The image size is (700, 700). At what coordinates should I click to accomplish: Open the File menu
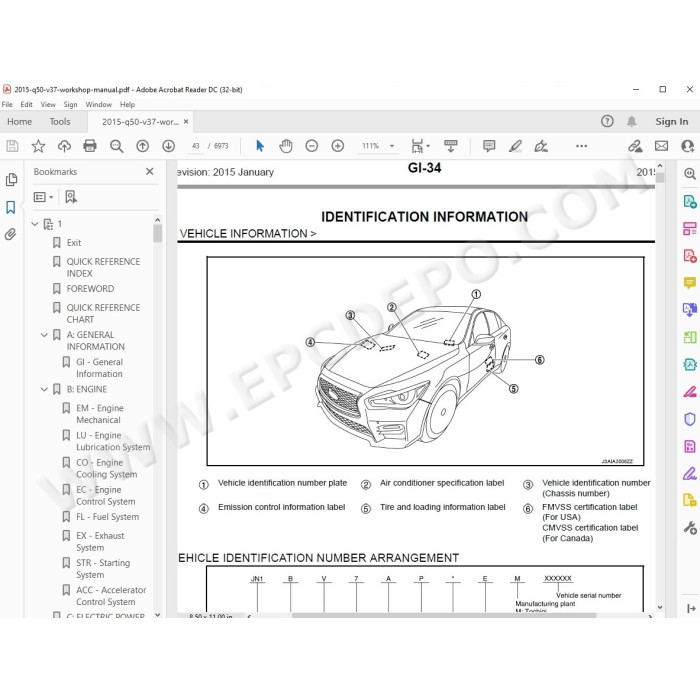(7, 104)
